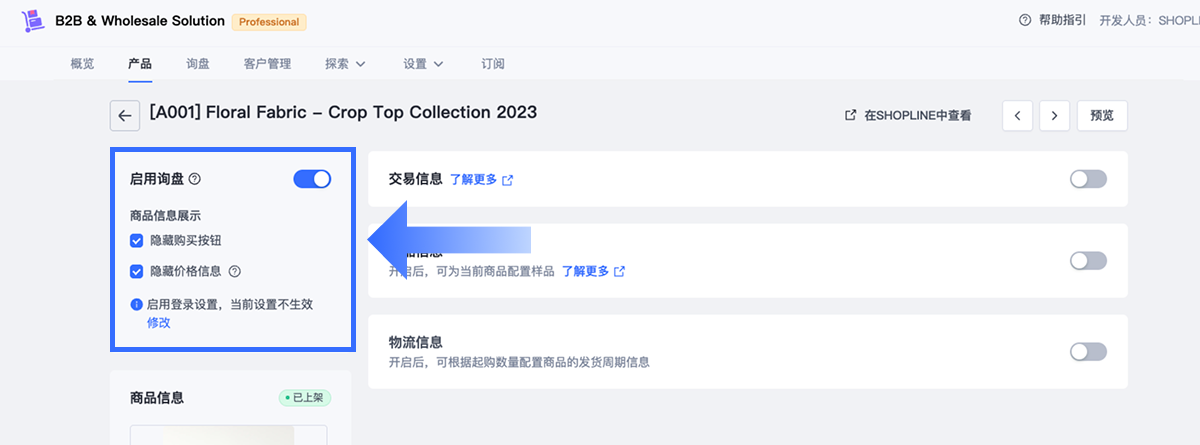Click the B2B & Wholesale Solution logo icon
Image resolution: width=1200 pixels, height=445 pixels.
pos(33,20)
